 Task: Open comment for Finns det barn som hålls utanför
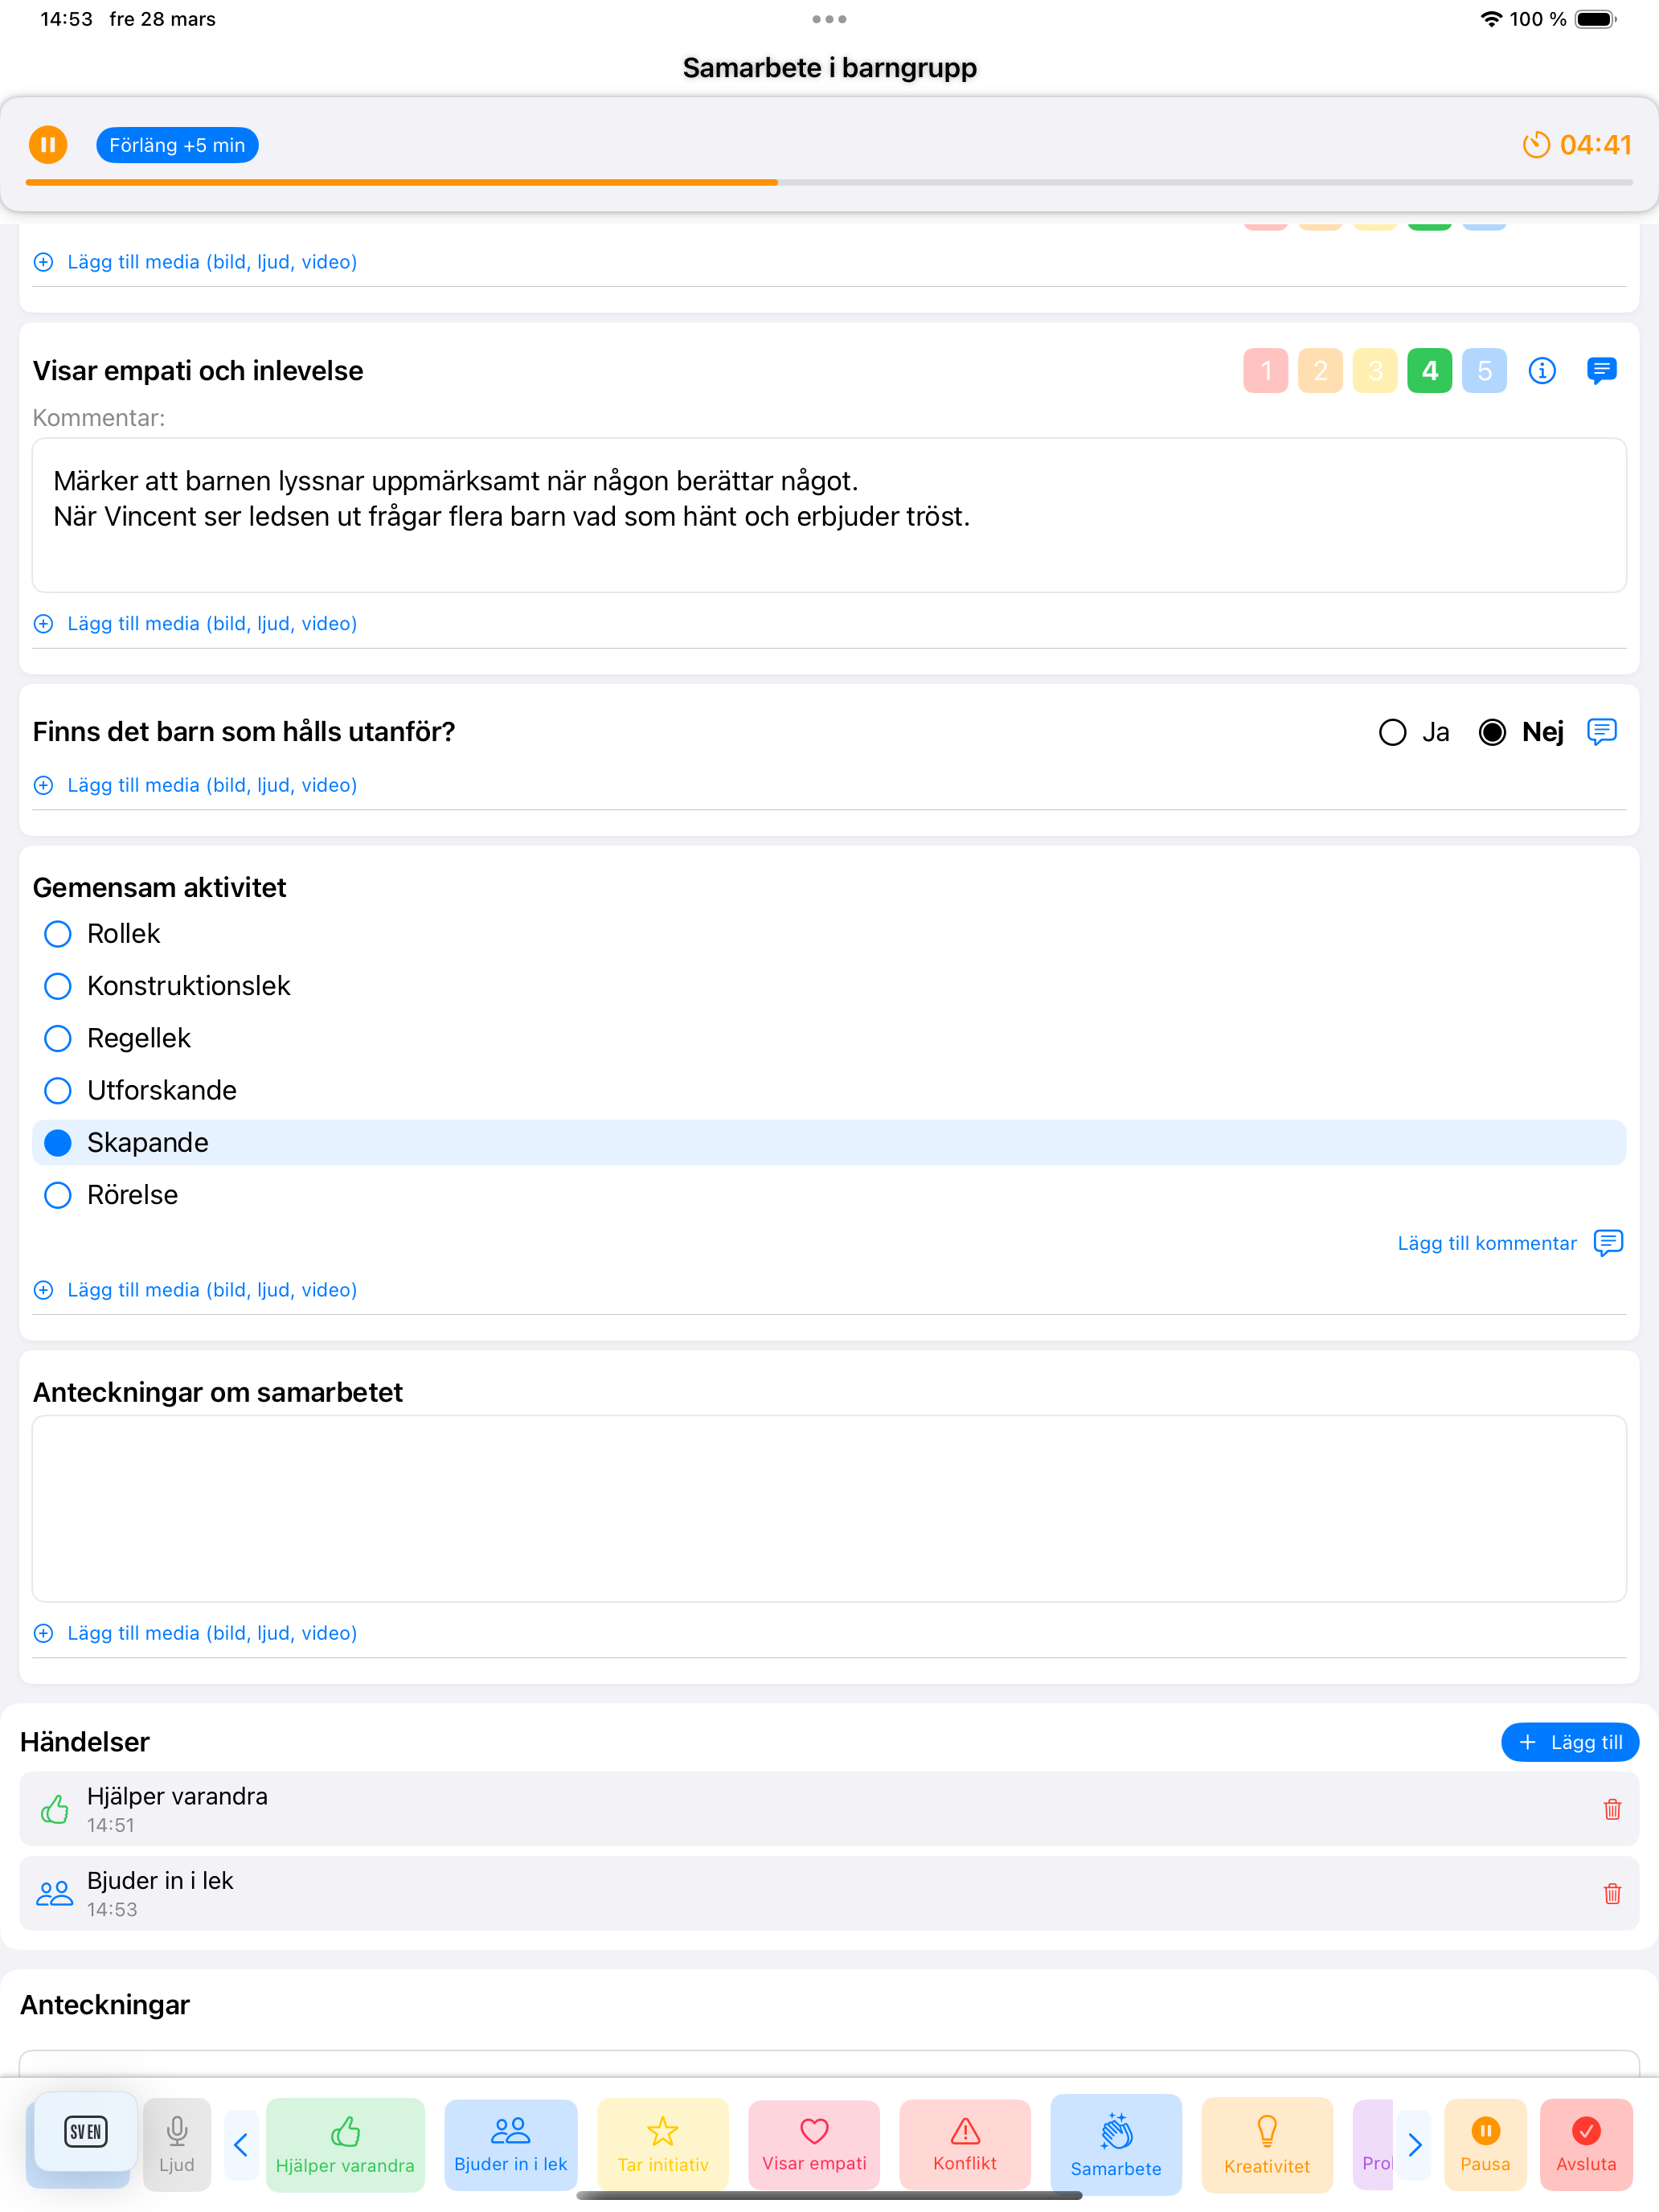1601,732
